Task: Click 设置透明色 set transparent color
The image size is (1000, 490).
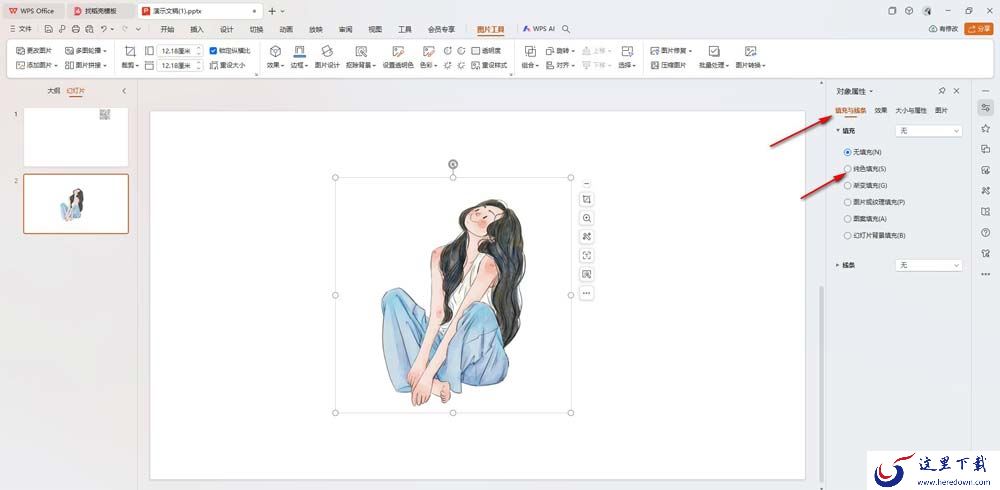Action: tap(398, 56)
